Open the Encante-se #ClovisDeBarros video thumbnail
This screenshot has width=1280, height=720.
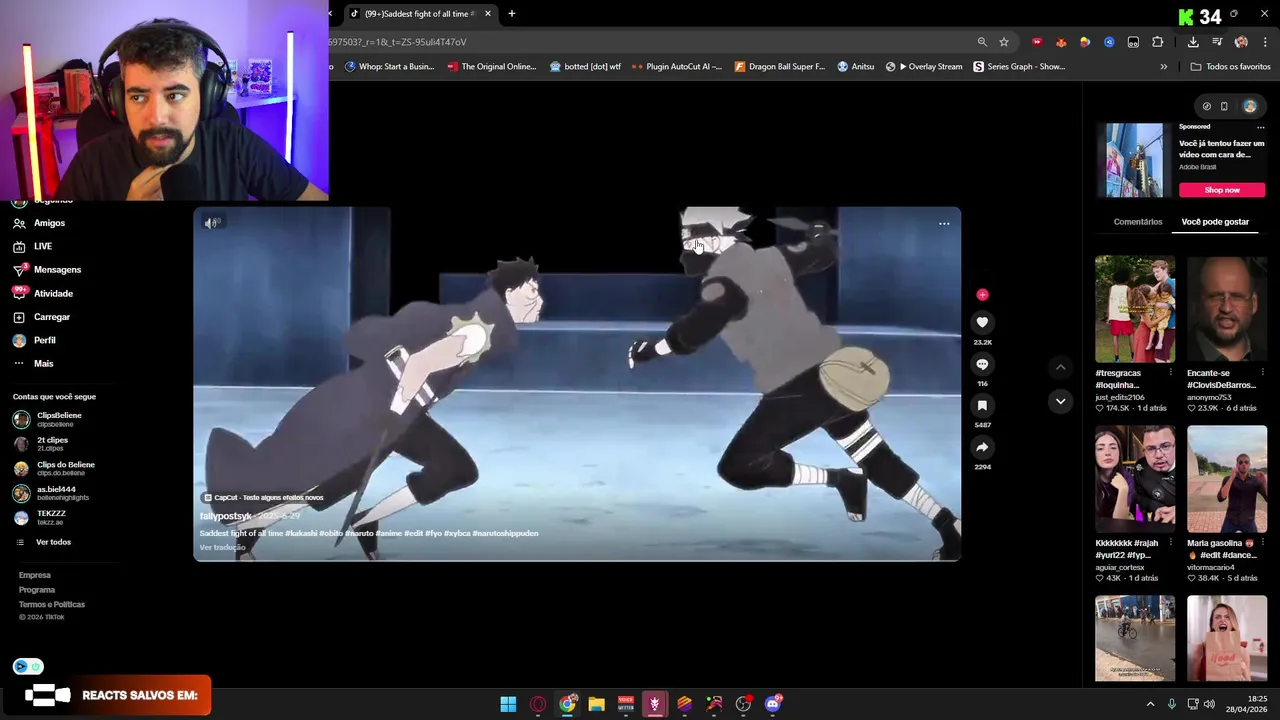(1227, 309)
